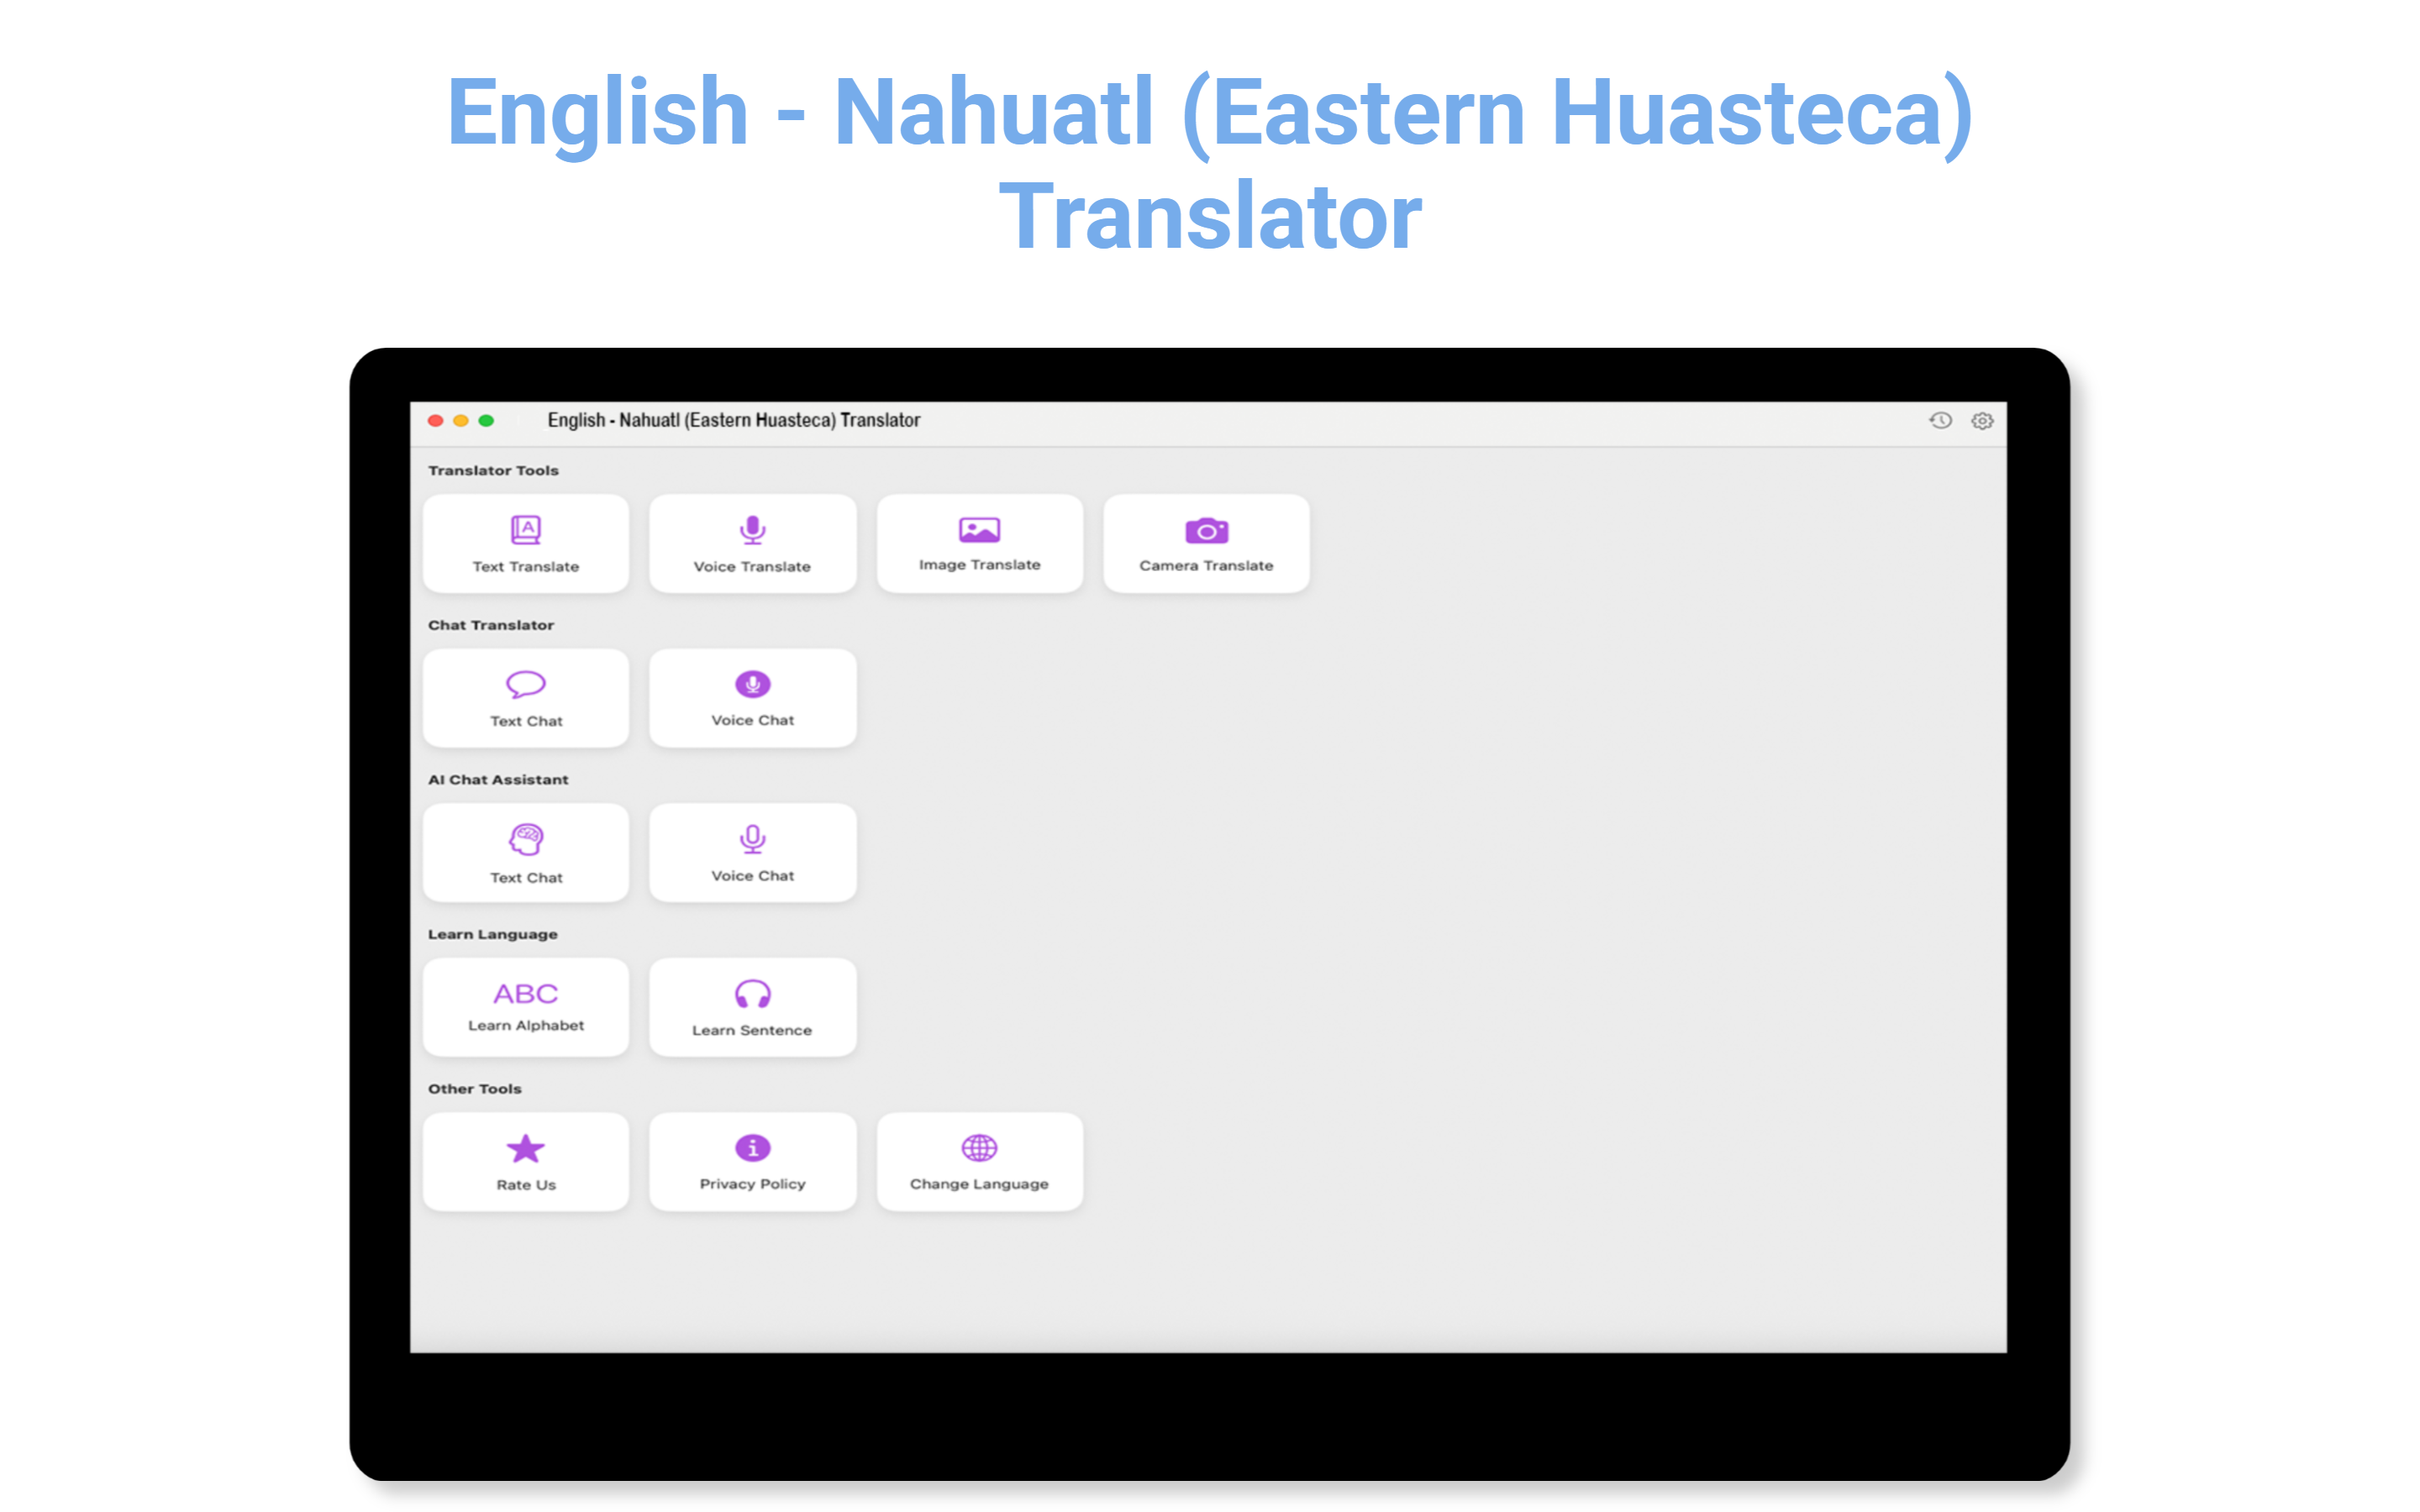Open the Learn Sentence headphones card

click(x=752, y=1007)
